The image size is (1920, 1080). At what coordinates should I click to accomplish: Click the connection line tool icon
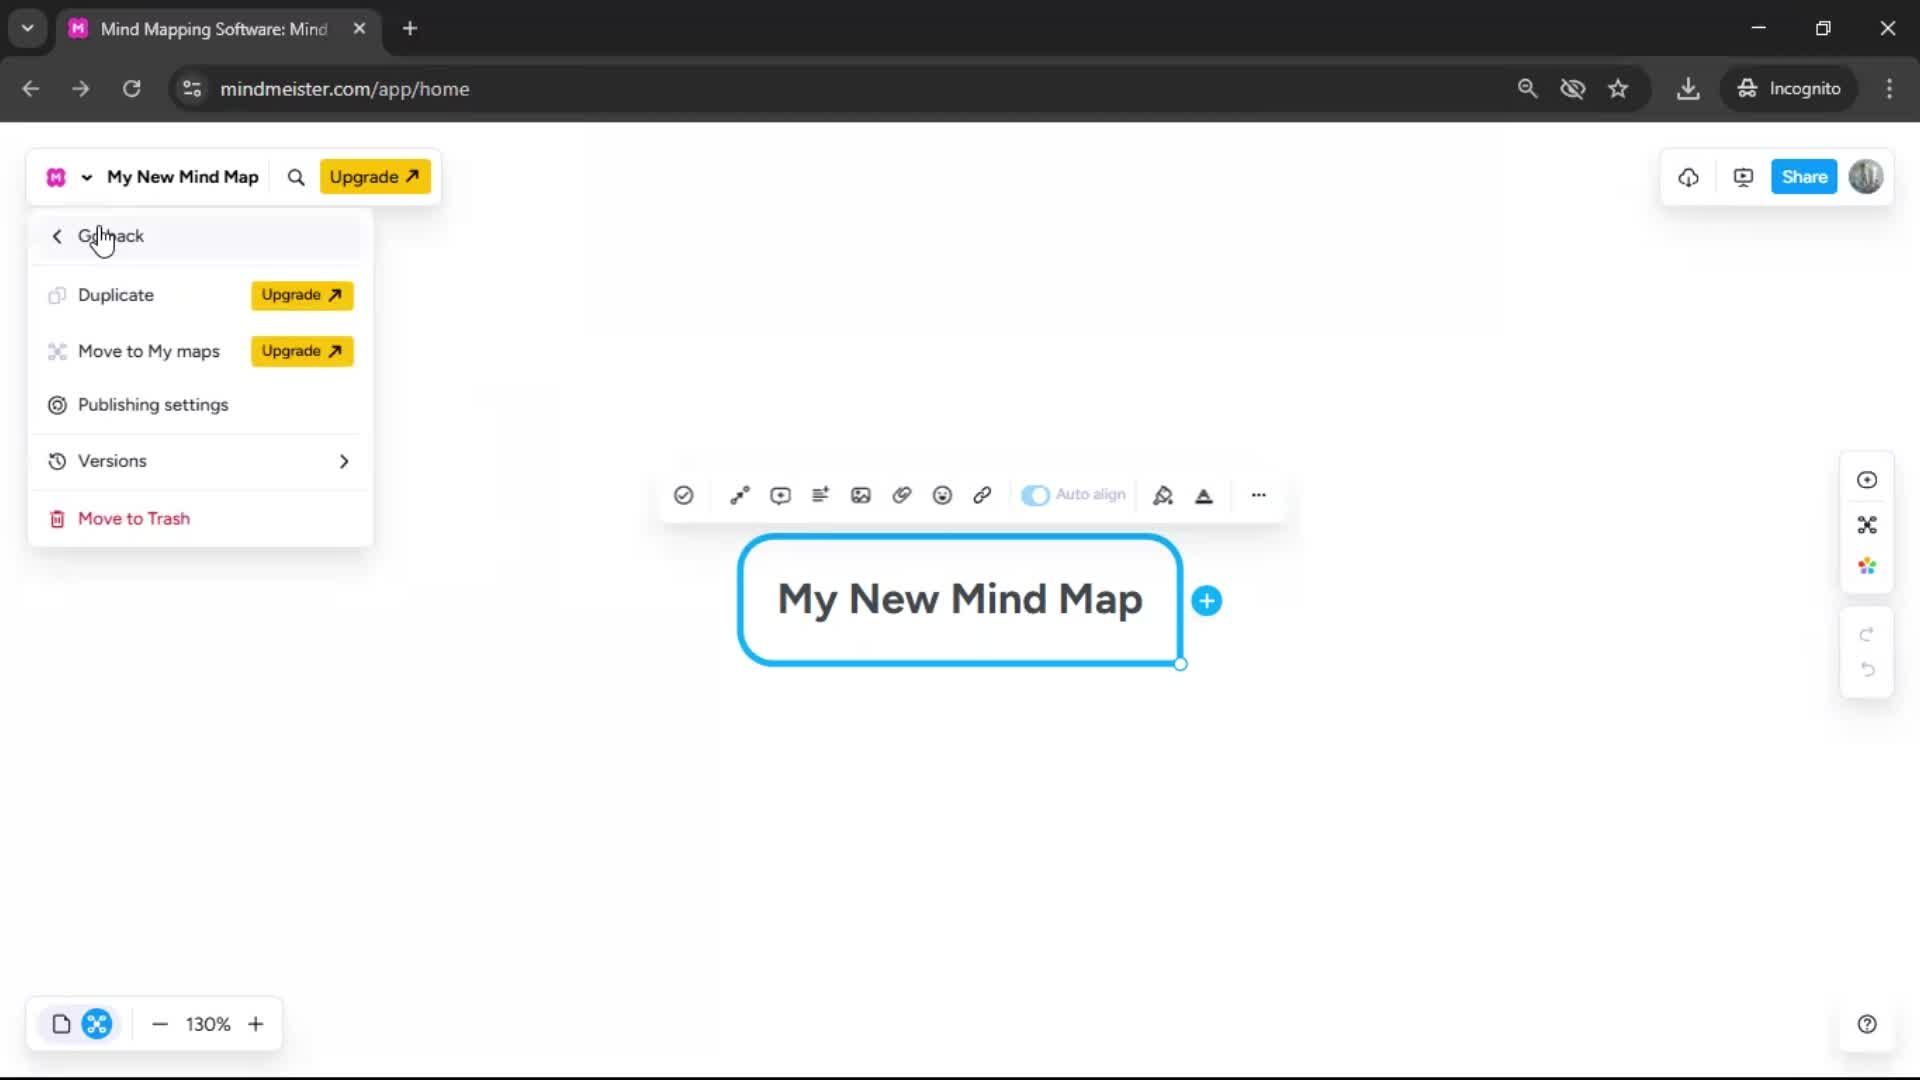(x=740, y=495)
